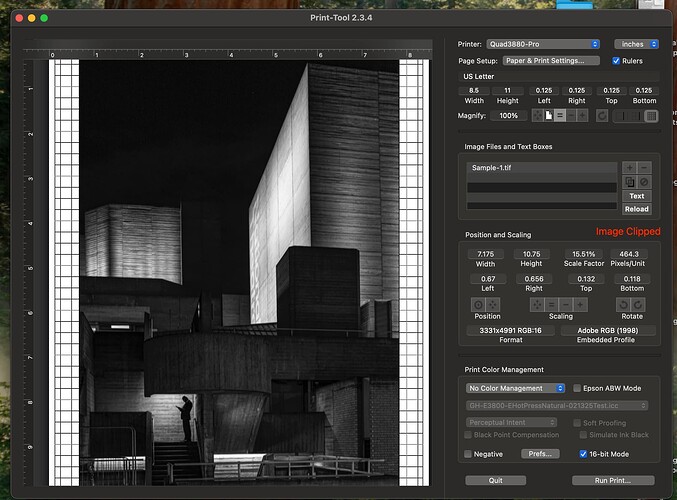This screenshot has width=677, height=500.
Task: Enable Epson ABW Mode
Action: coord(576,388)
